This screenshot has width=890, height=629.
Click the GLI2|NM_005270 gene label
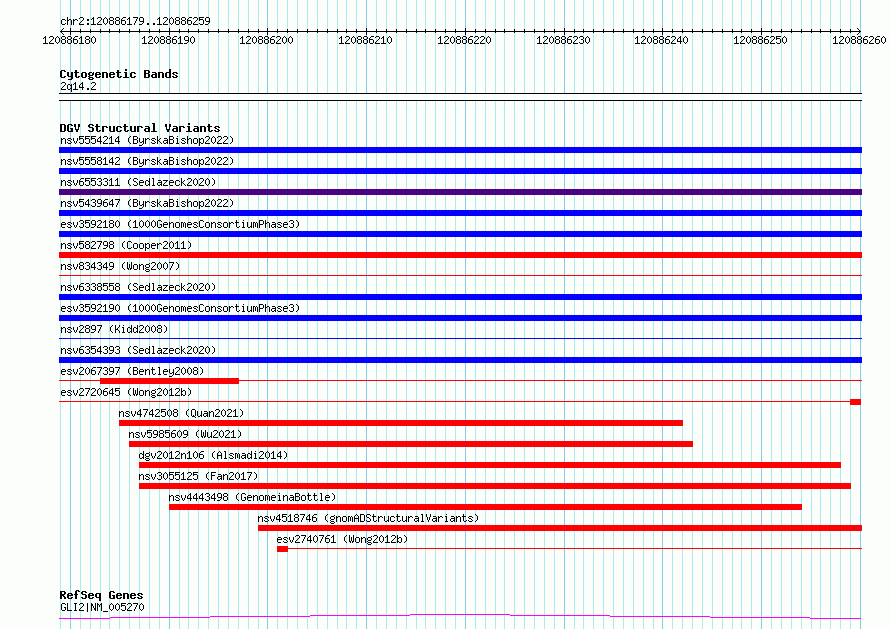102,607
